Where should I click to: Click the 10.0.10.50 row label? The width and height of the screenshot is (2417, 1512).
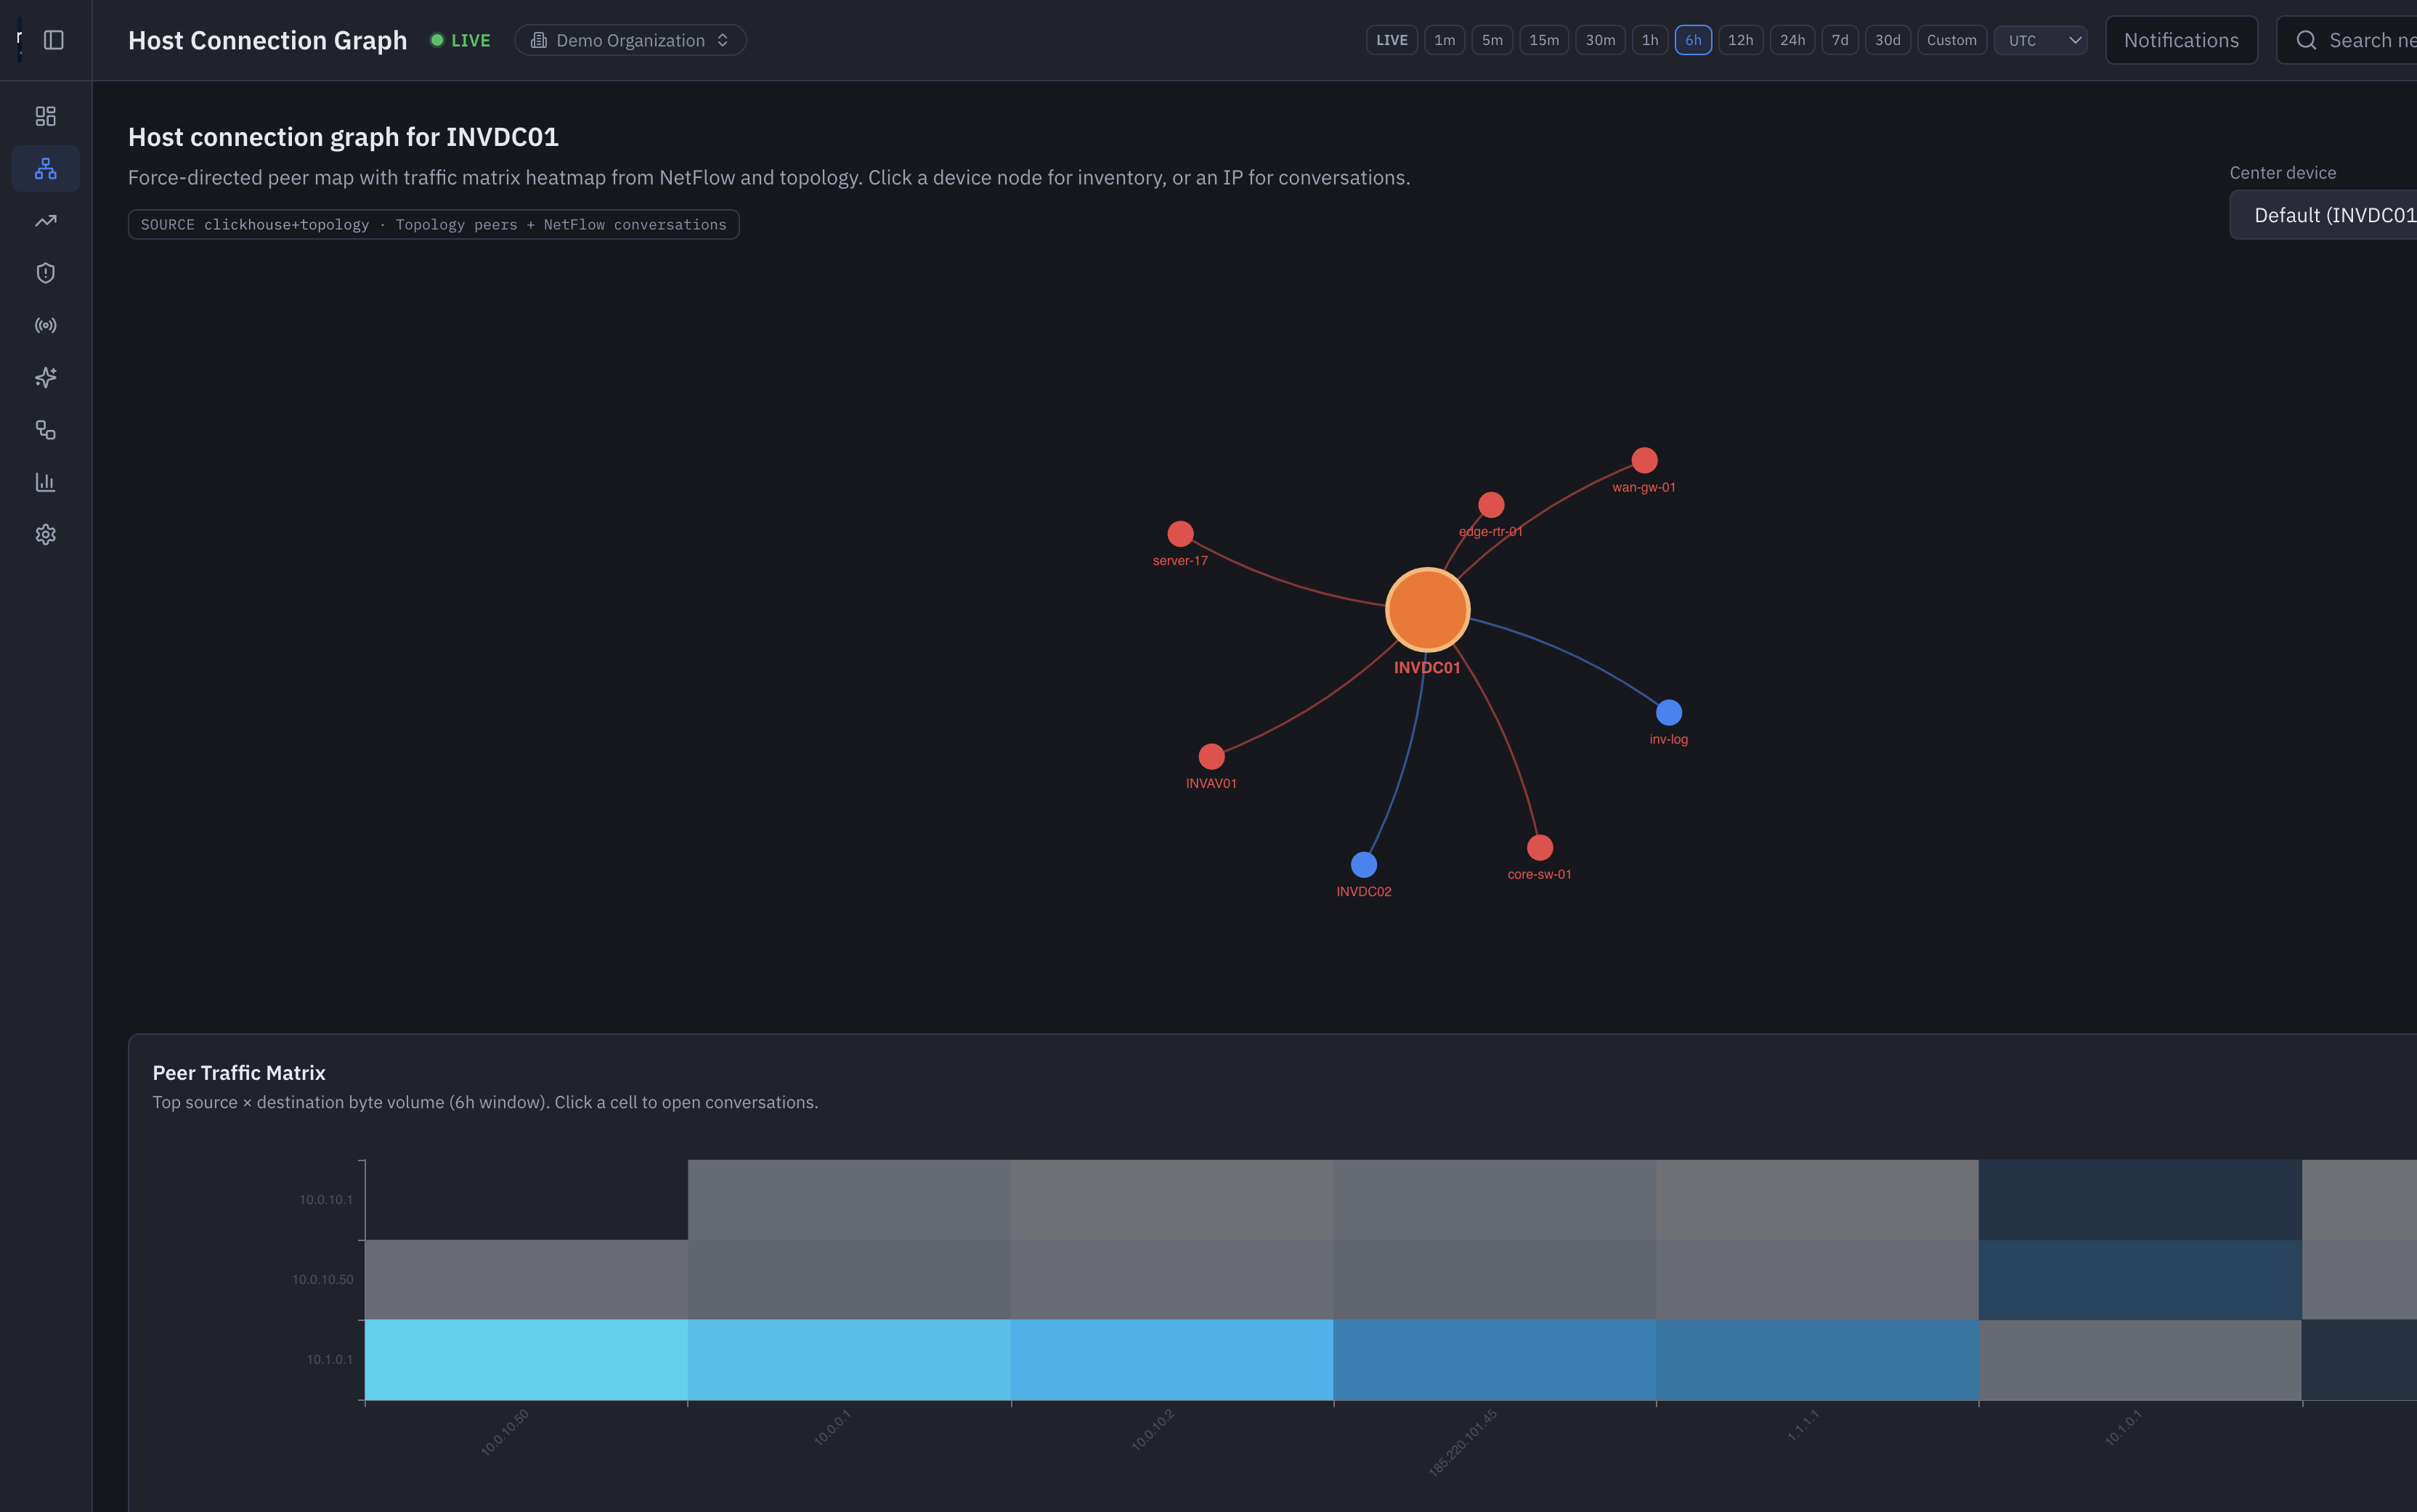coord(322,1280)
